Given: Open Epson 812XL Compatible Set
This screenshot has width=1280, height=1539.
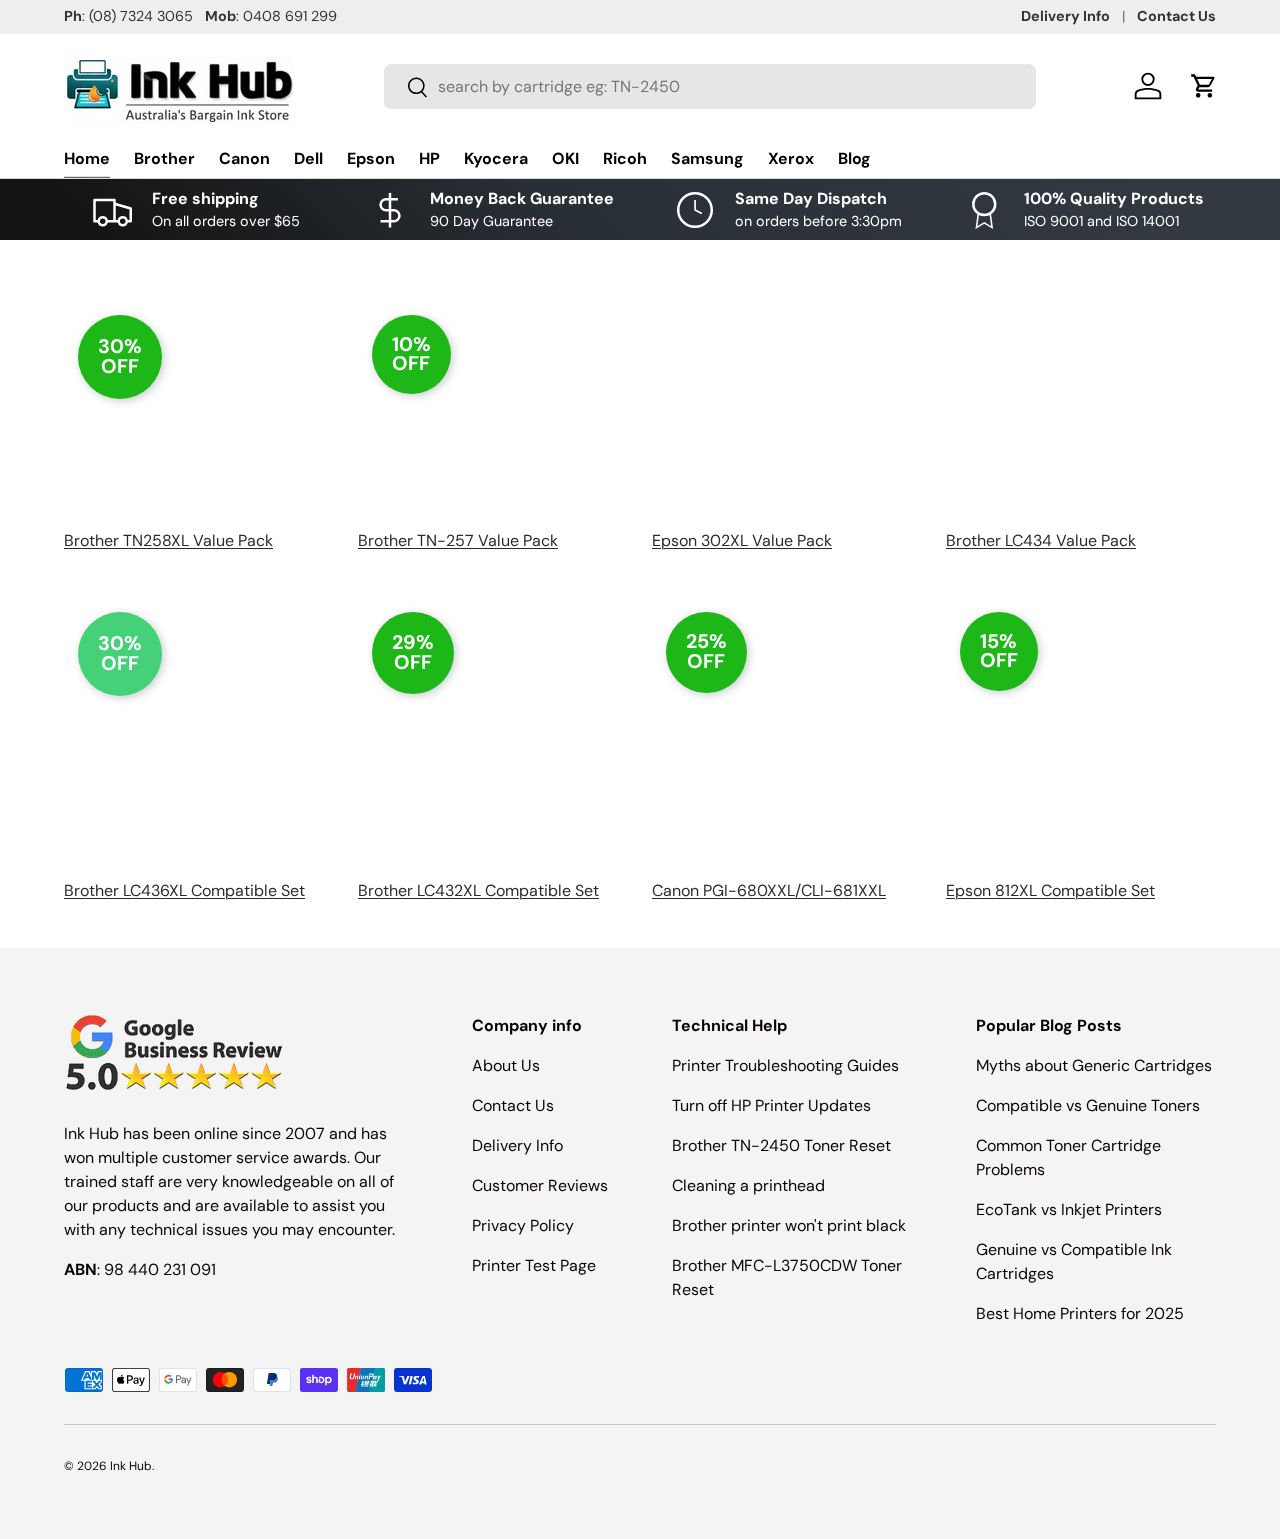Looking at the screenshot, I should [x=1050, y=891].
